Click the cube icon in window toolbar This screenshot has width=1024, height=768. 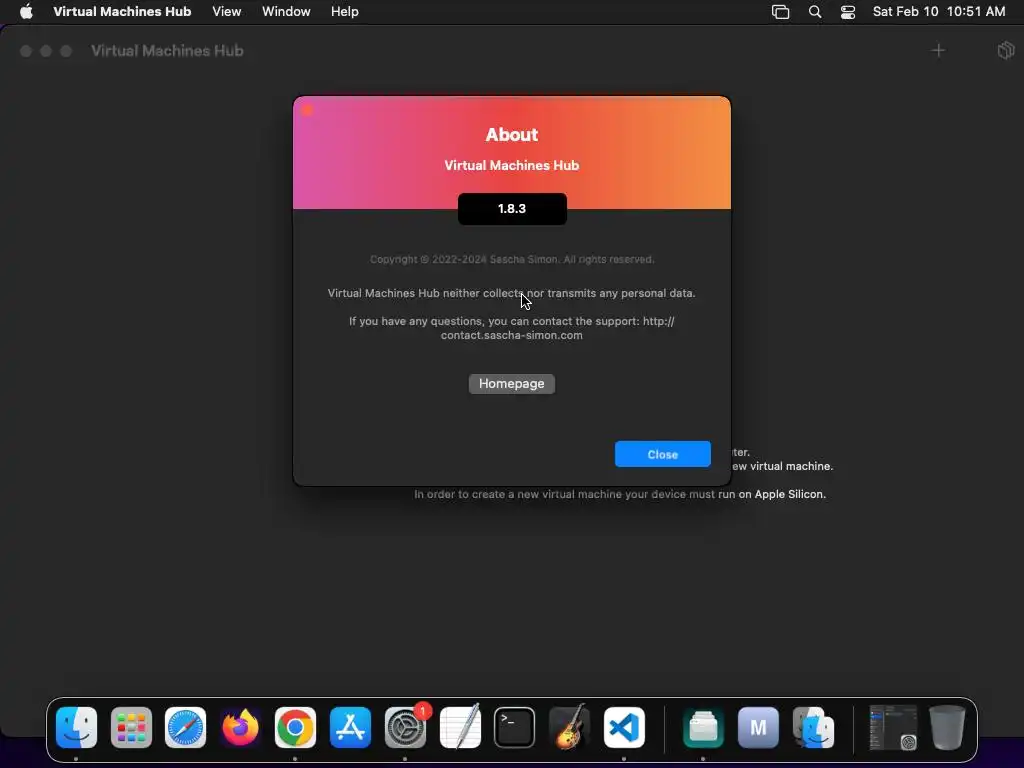pyautogui.click(x=1006, y=50)
